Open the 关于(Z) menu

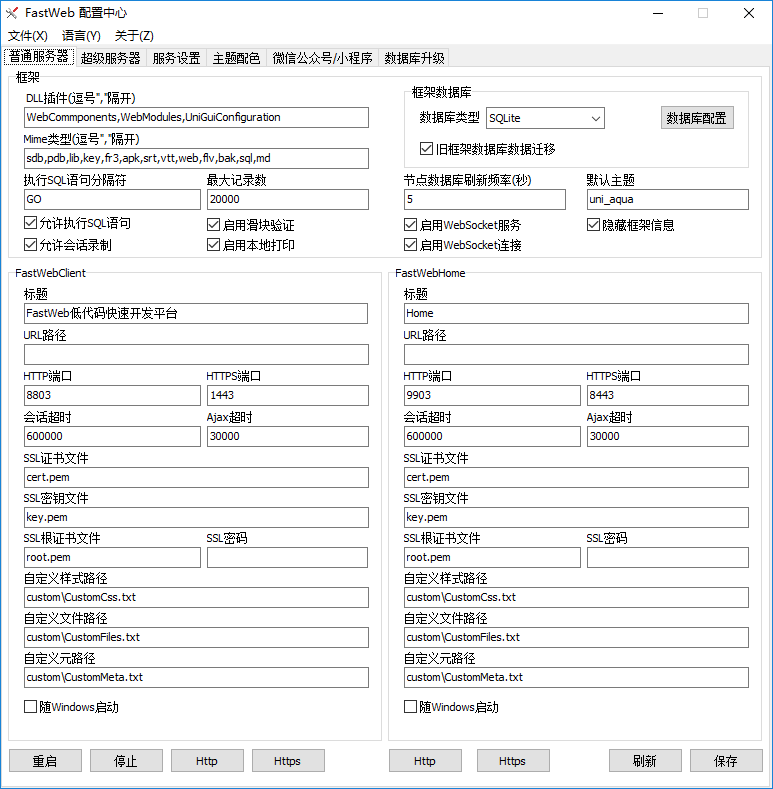pyautogui.click(x=134, y=35)
